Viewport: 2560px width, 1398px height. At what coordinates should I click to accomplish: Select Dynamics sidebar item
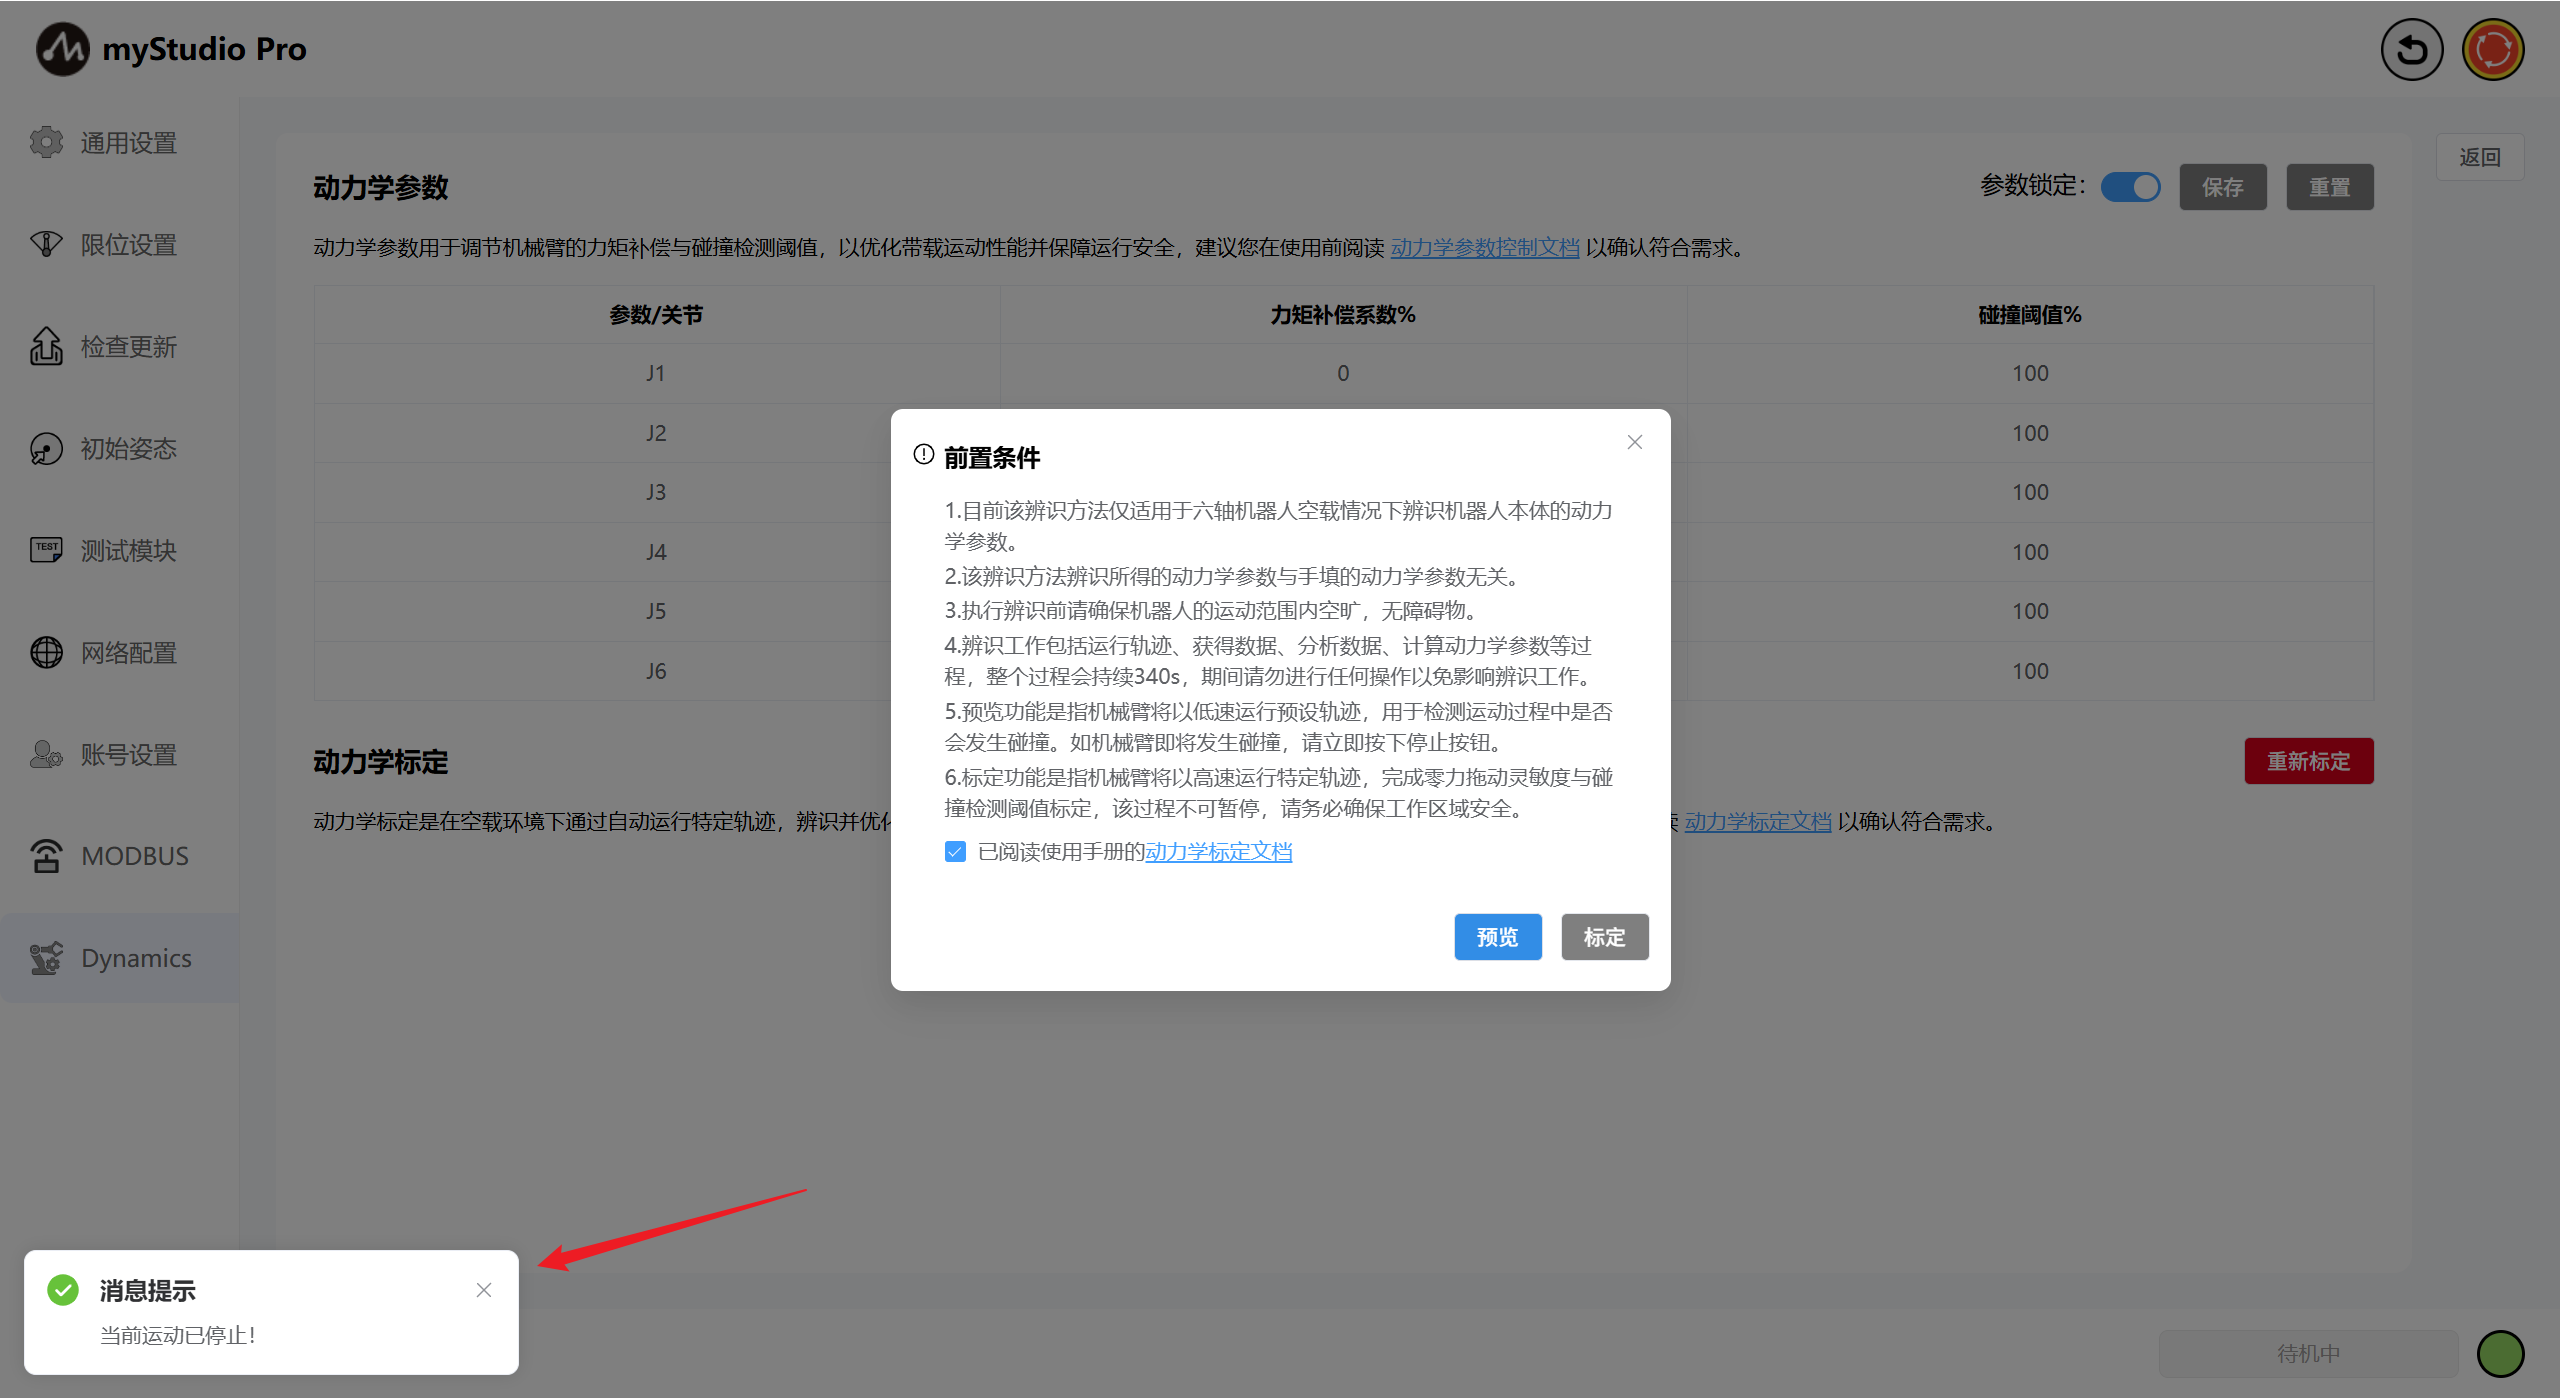tap(135, 958)
